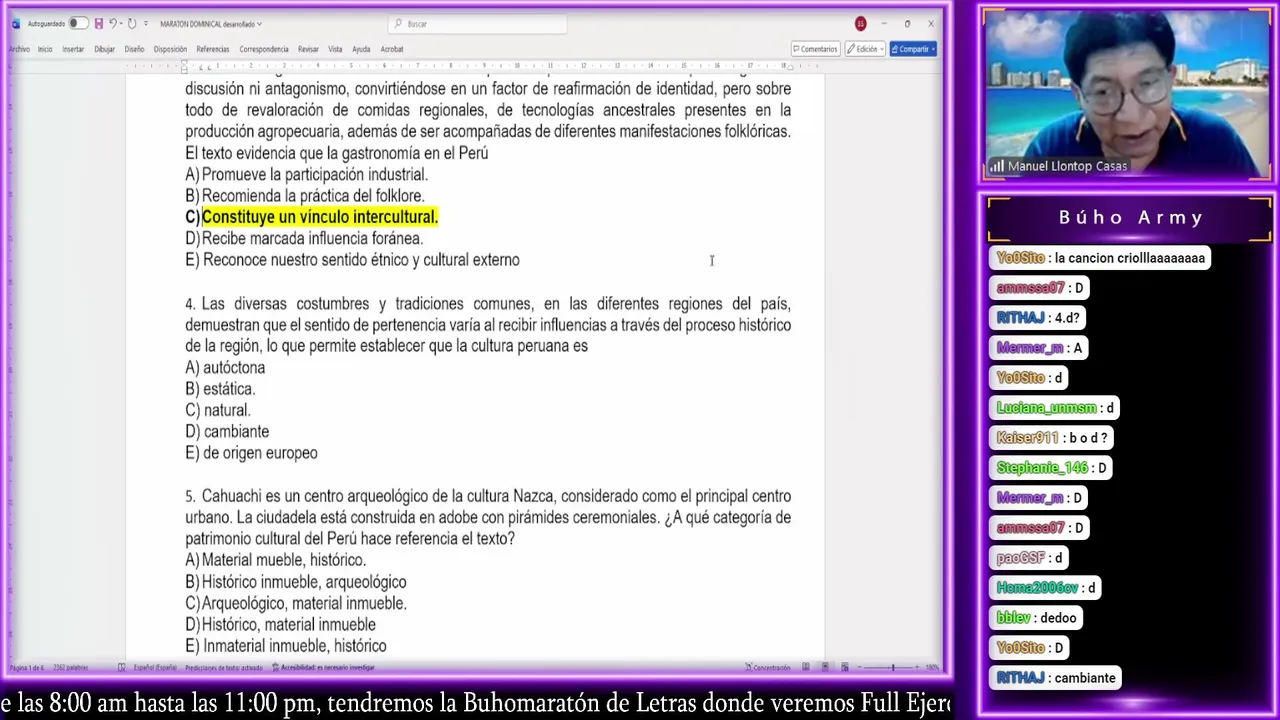This screenshot has height=720, width=1280.
Task: Switch to the Vista tab
Action: [335, 49]
